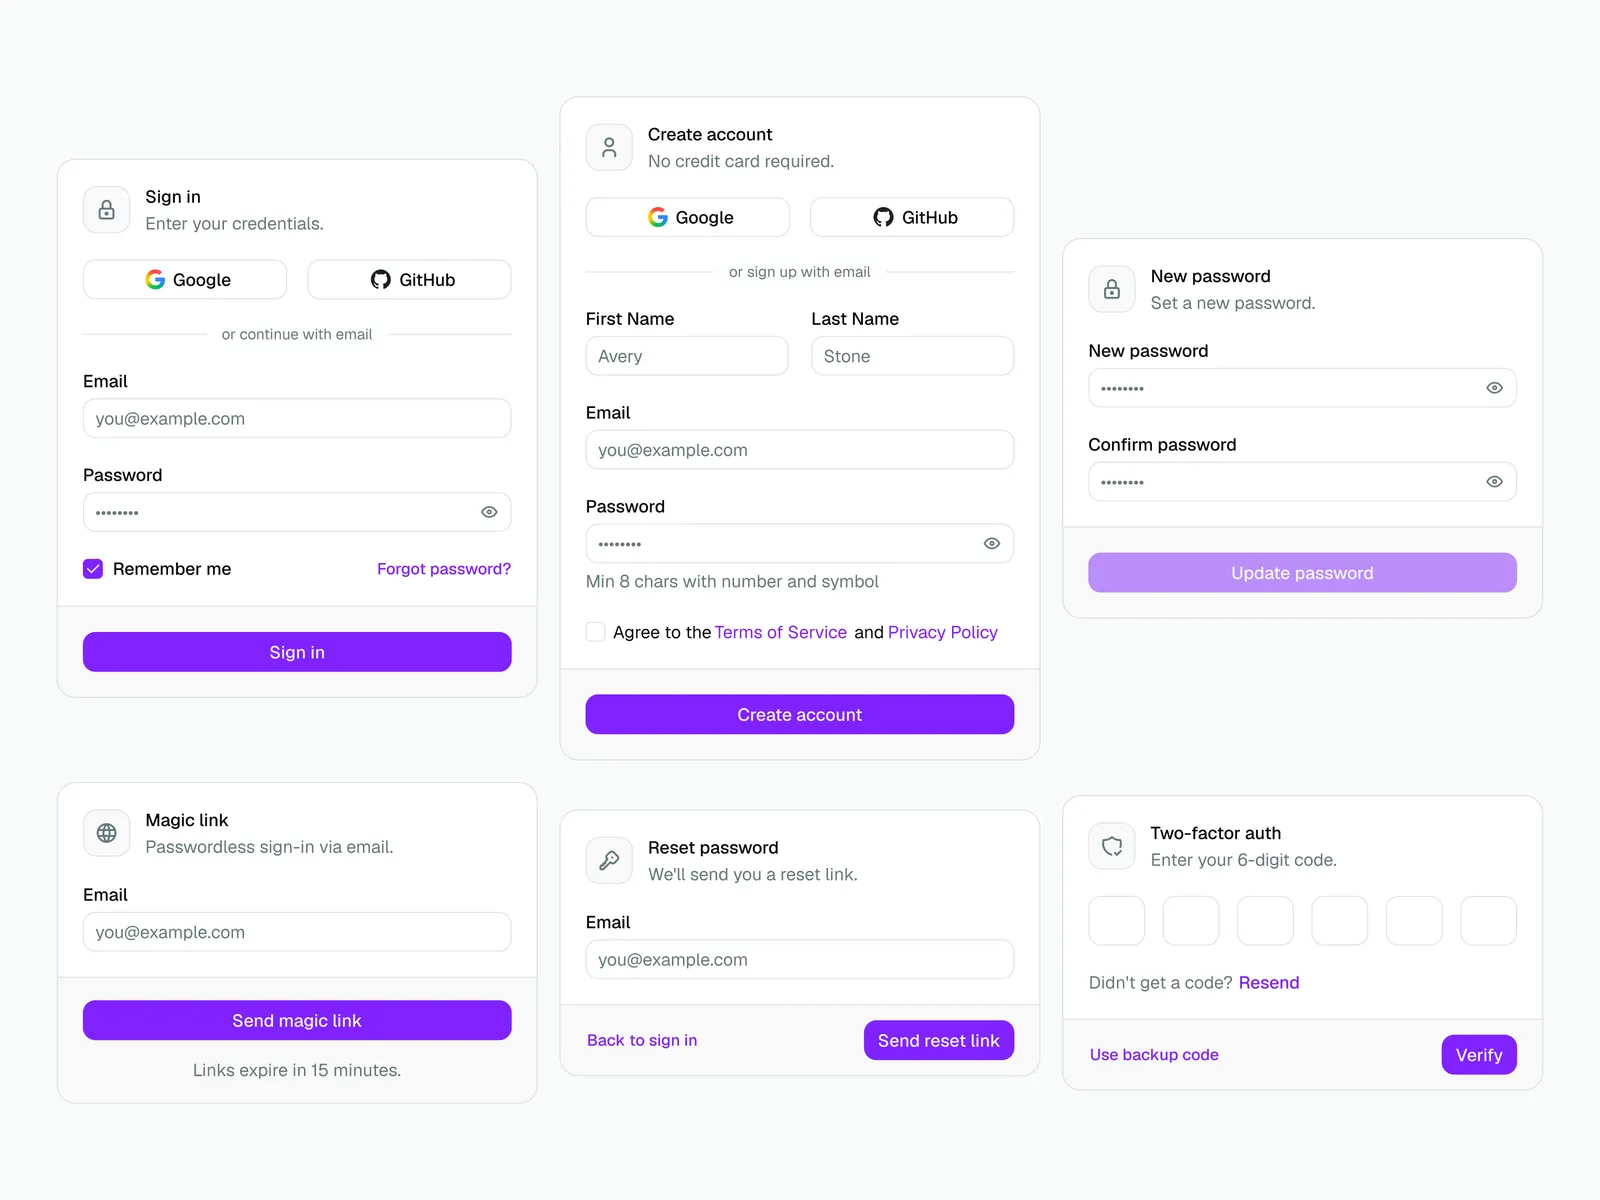The image size is (1600, 1200).
Task: Click the lock icon in New password card
Action: click(x=1112, y=289)
